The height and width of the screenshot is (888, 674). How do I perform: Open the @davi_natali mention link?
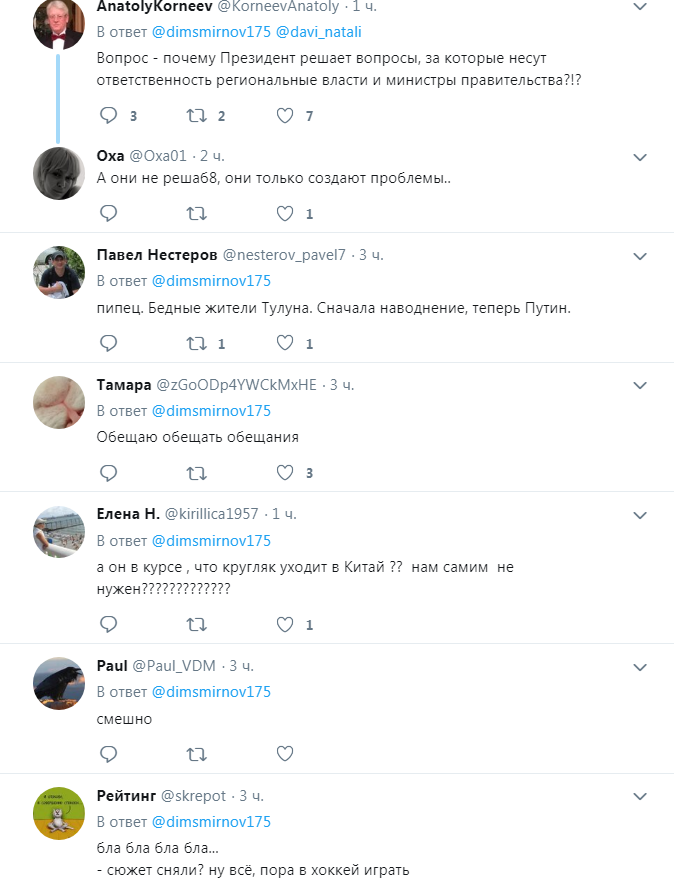click(x=318, y=31)
